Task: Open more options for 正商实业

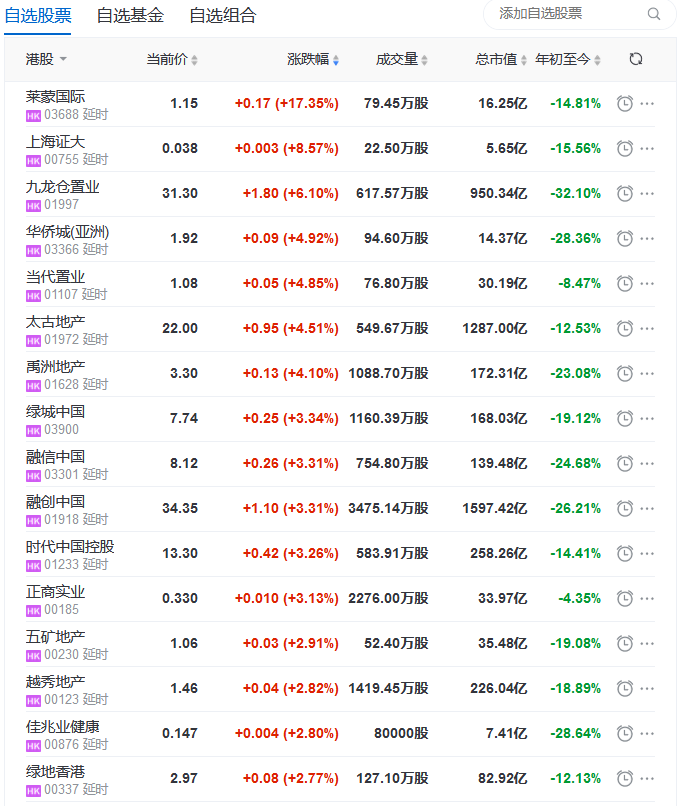Action: click(x=647, y=598)
